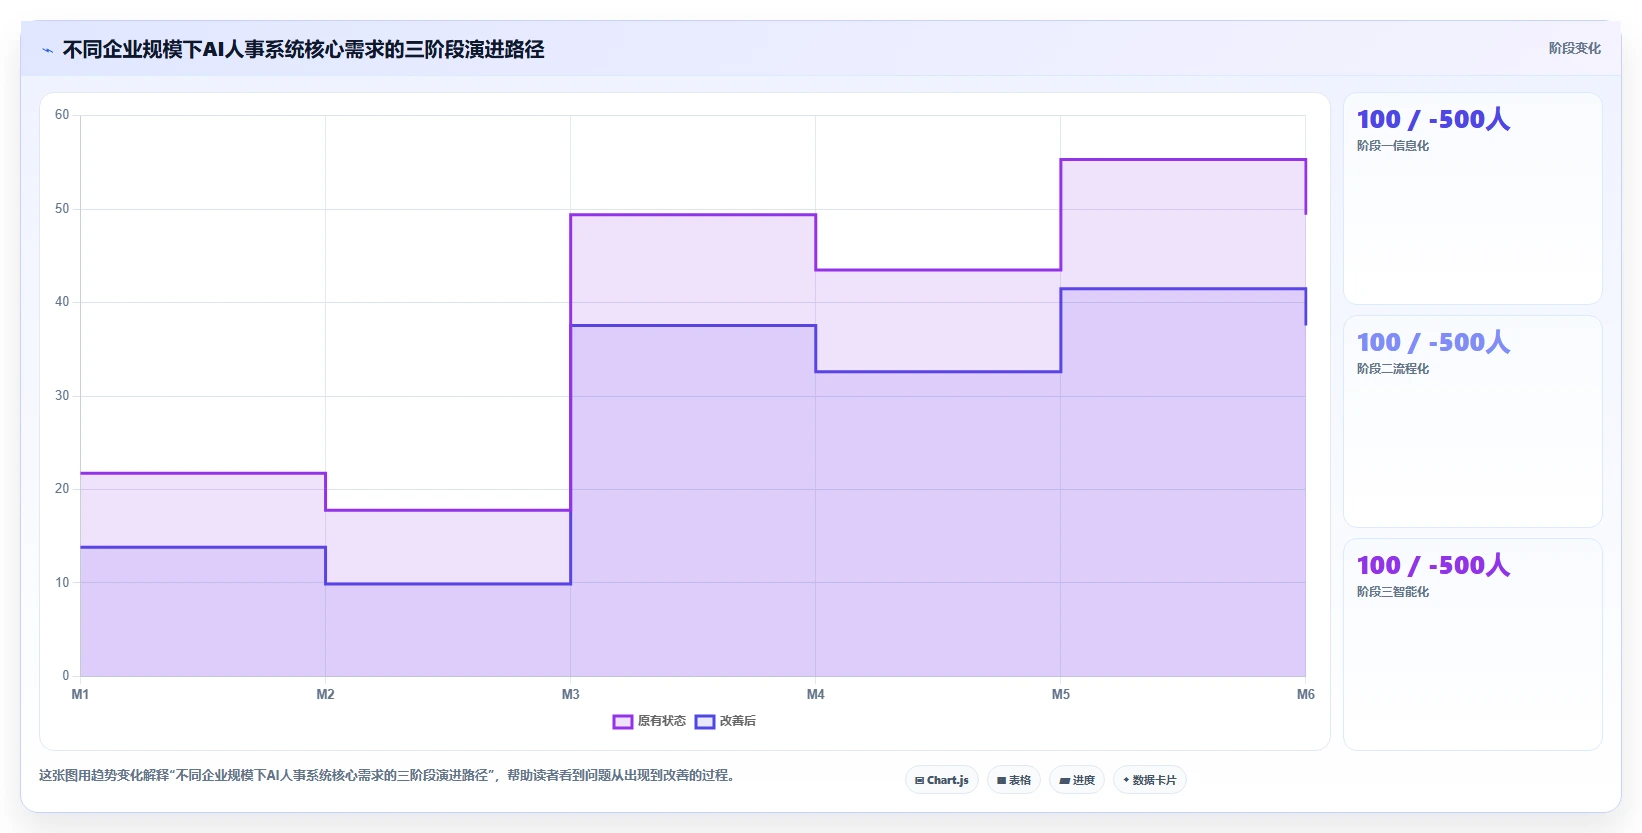Click the 30 y-axis value
The image size is (1642, 833).
pyautogui.click(x=62, y=395)
